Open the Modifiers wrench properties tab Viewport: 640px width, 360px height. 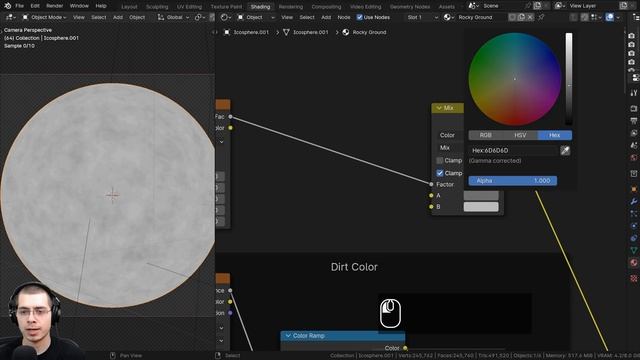(634, 201)
